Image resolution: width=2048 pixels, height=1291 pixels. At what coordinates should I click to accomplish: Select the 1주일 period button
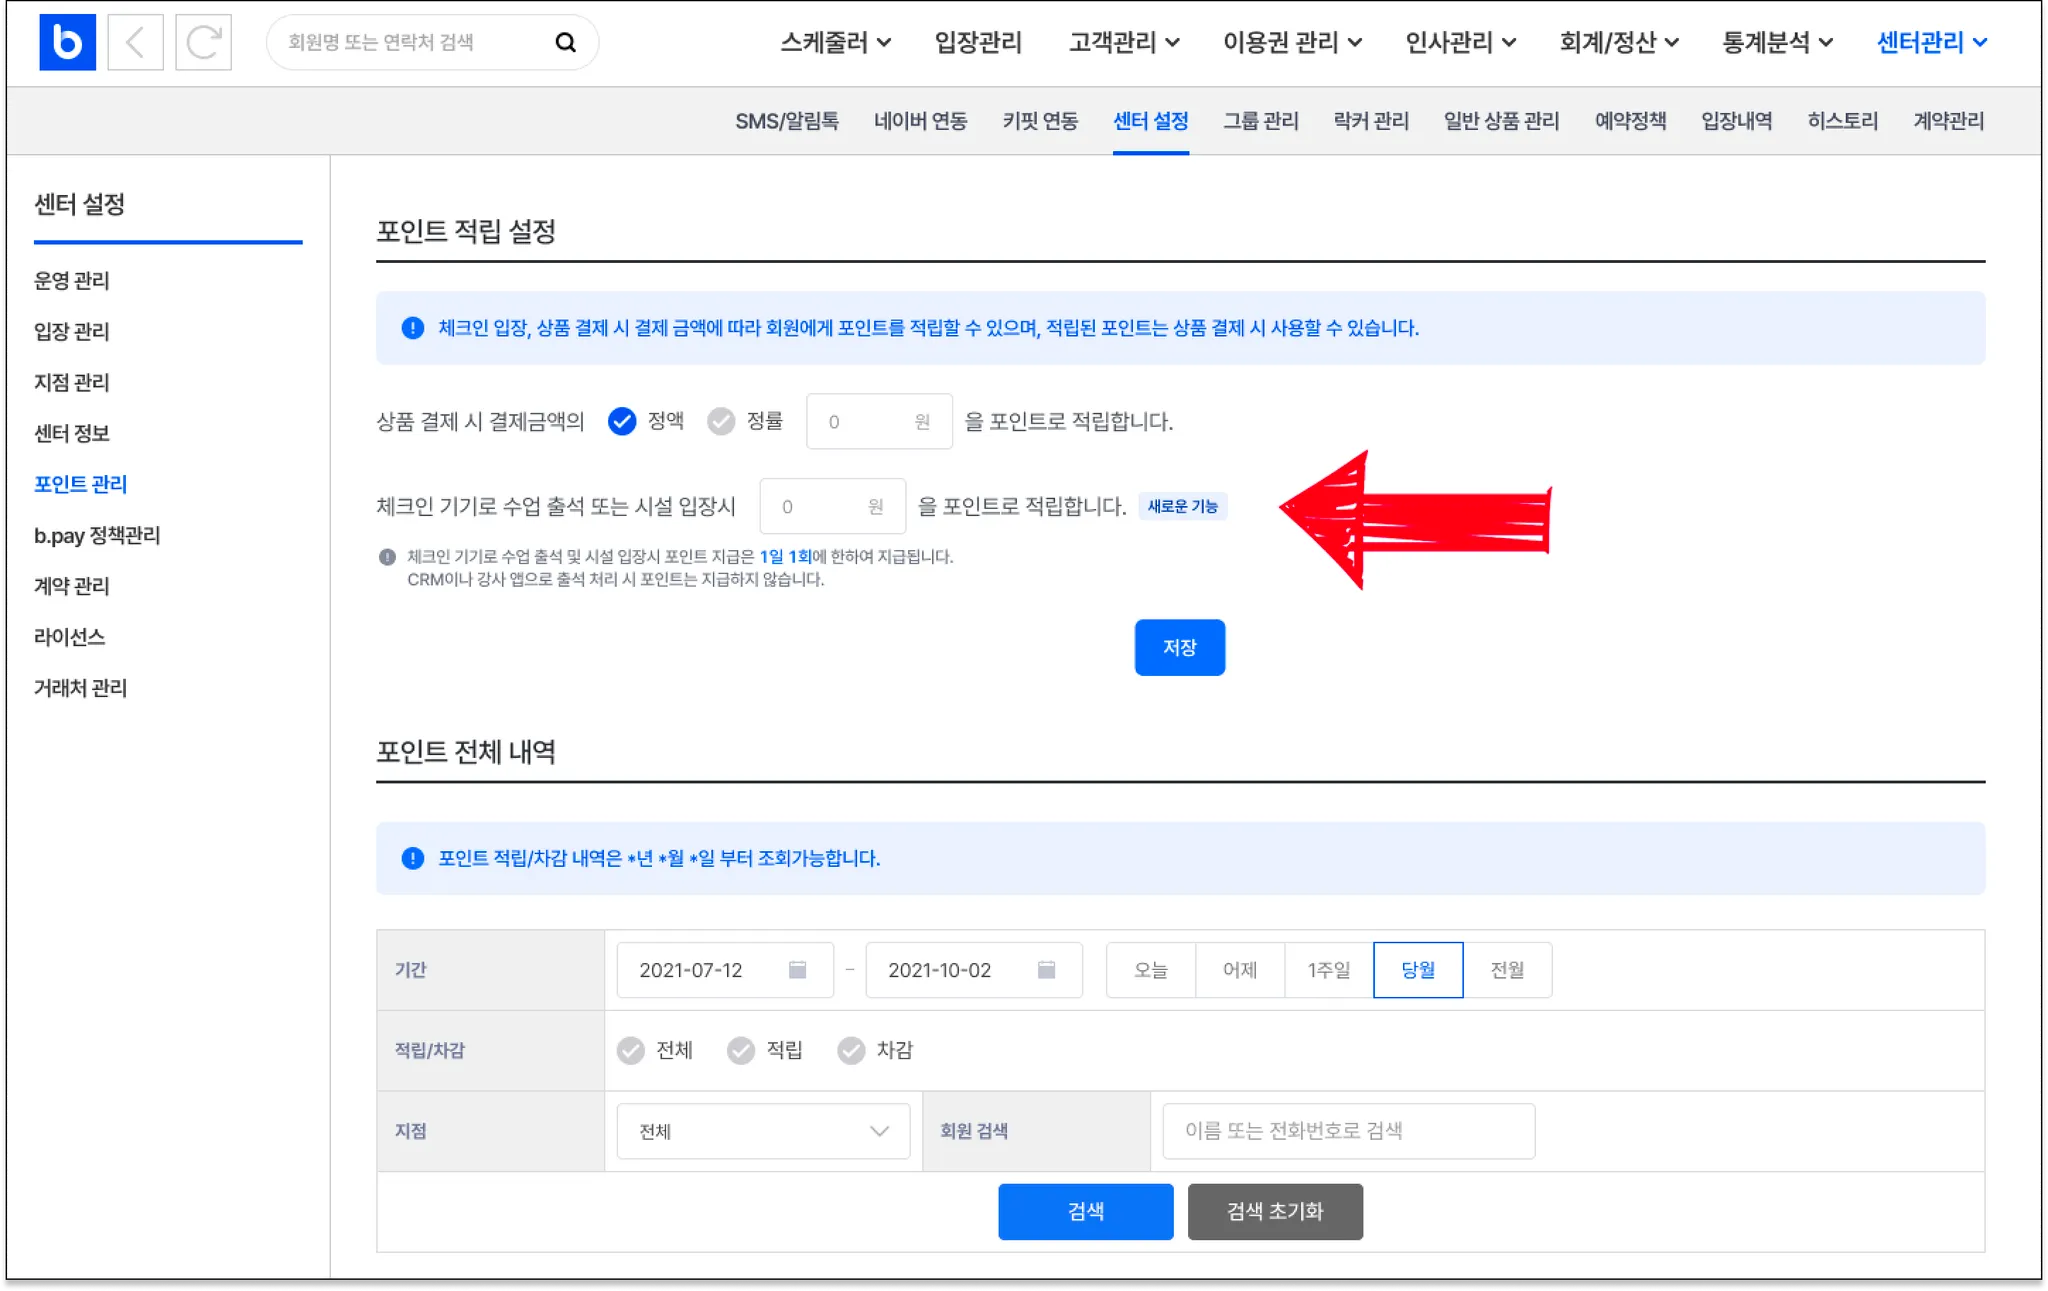click(x=1328, y=970)
